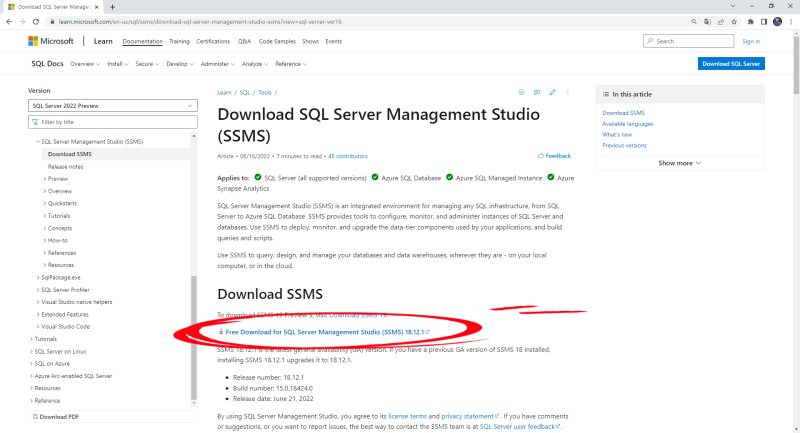
Task: Open Shows in top navigation
Action: (x=310, y=41)
